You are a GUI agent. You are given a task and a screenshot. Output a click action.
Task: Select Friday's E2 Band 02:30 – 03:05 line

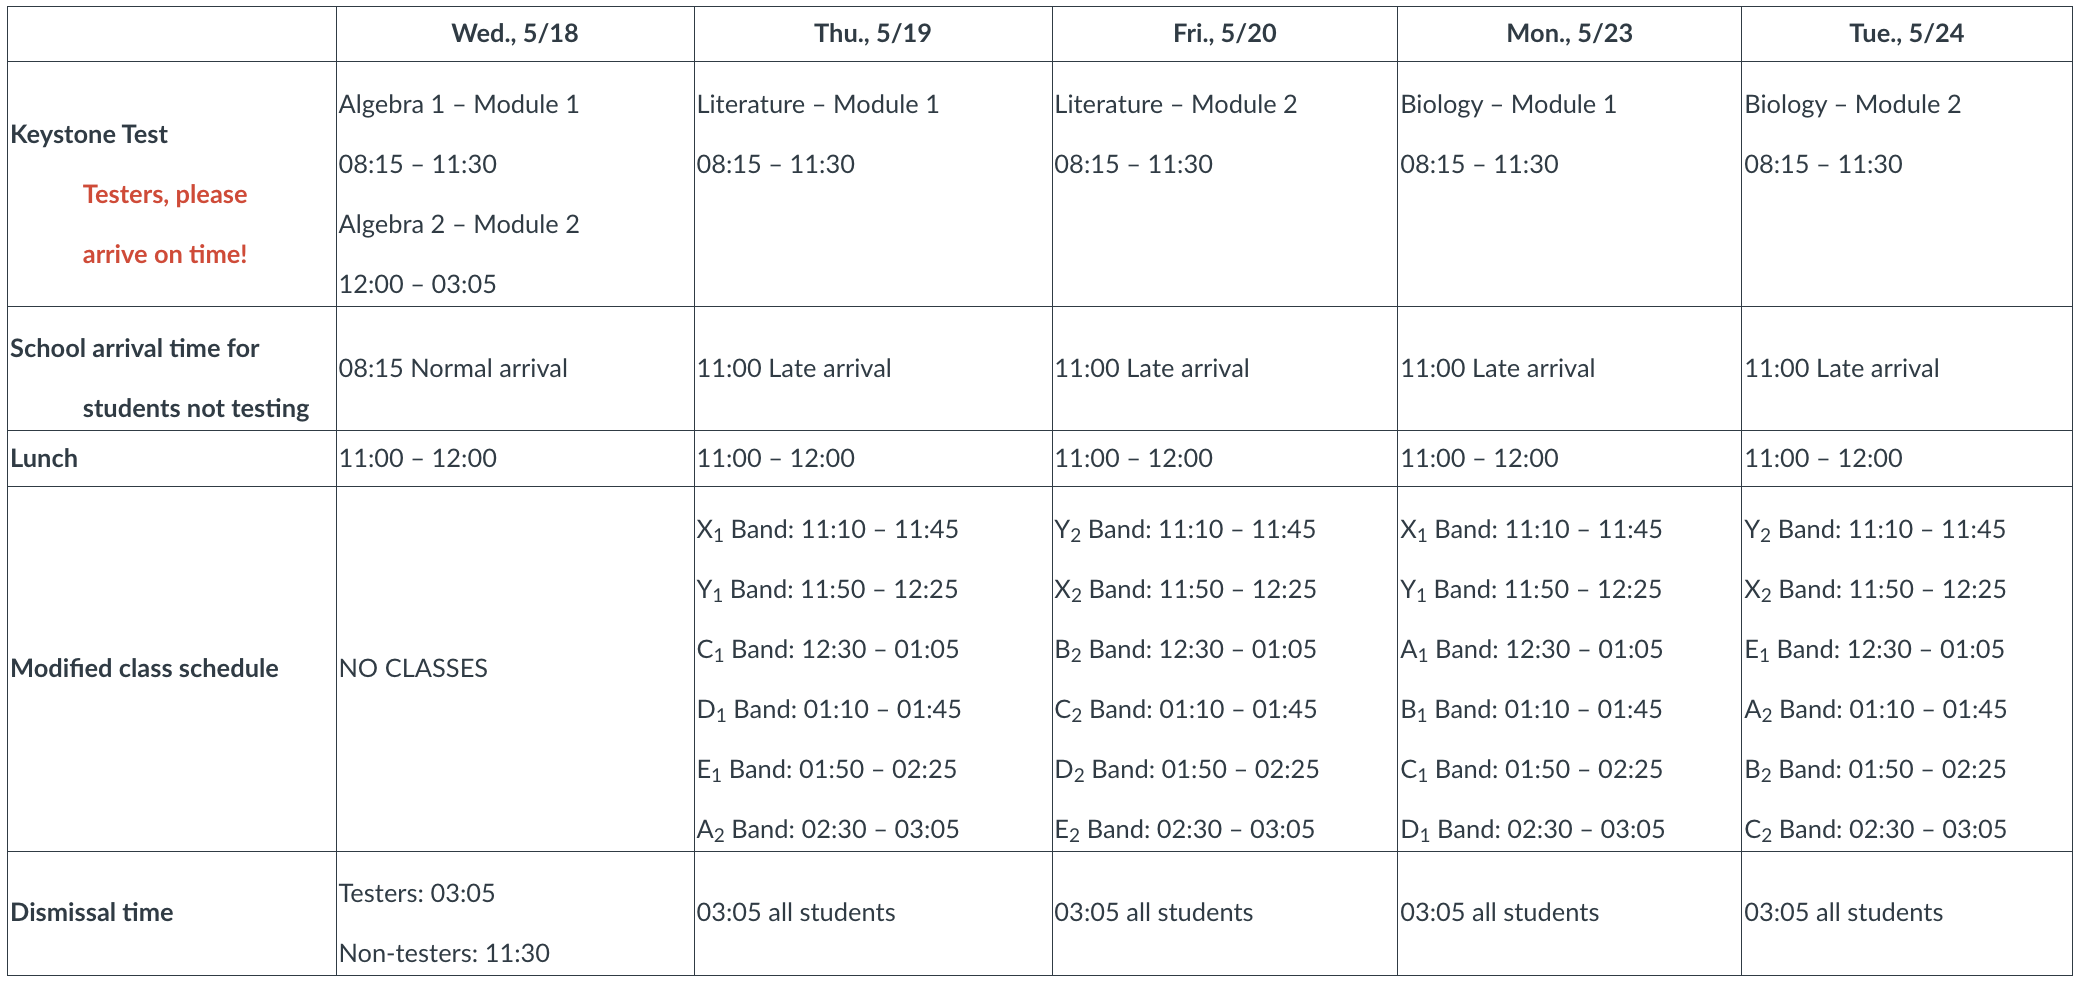coord(1184,830)
